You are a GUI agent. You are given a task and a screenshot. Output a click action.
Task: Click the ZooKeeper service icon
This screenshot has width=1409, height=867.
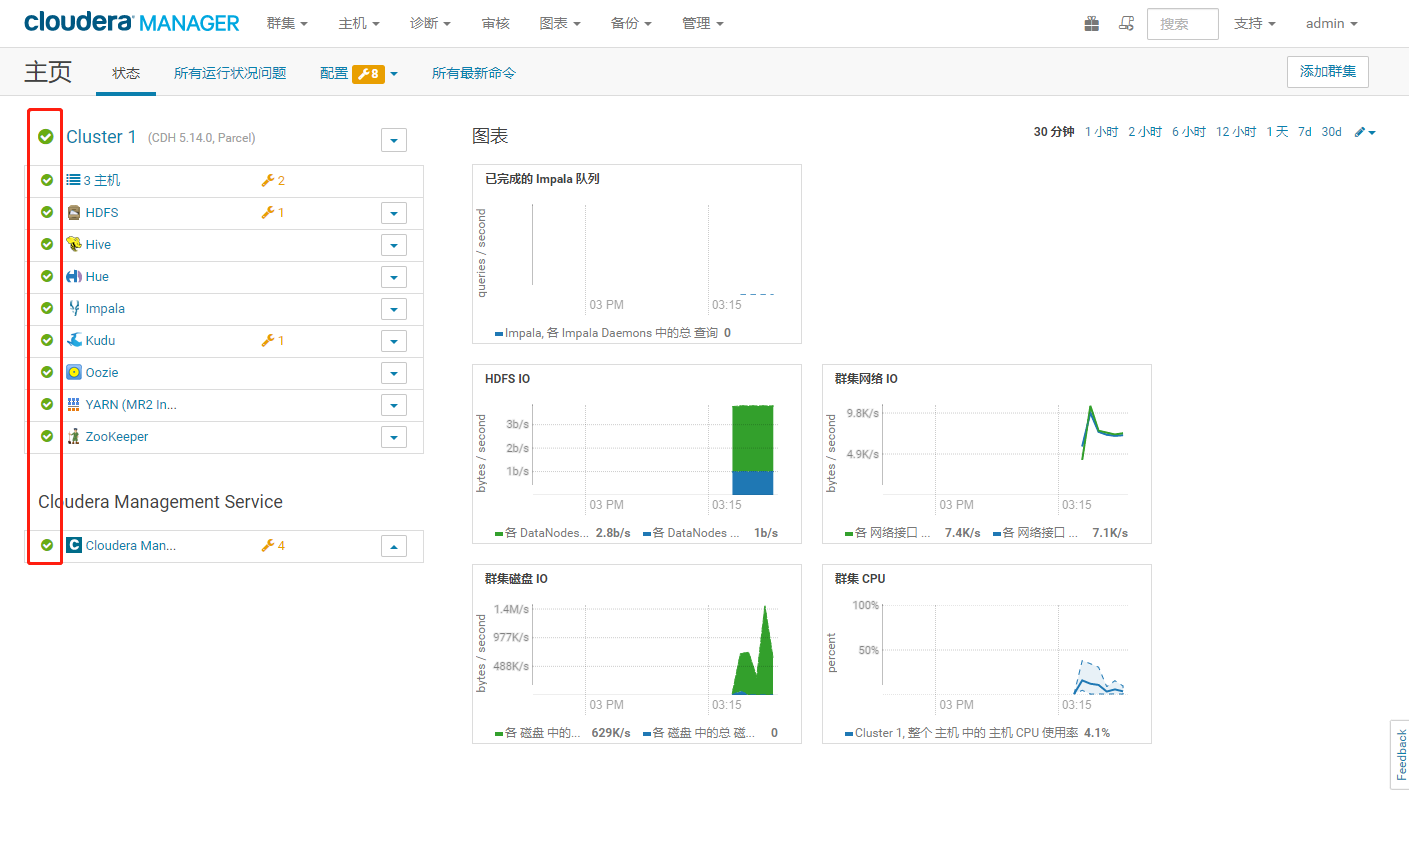(x=74, y=436)
